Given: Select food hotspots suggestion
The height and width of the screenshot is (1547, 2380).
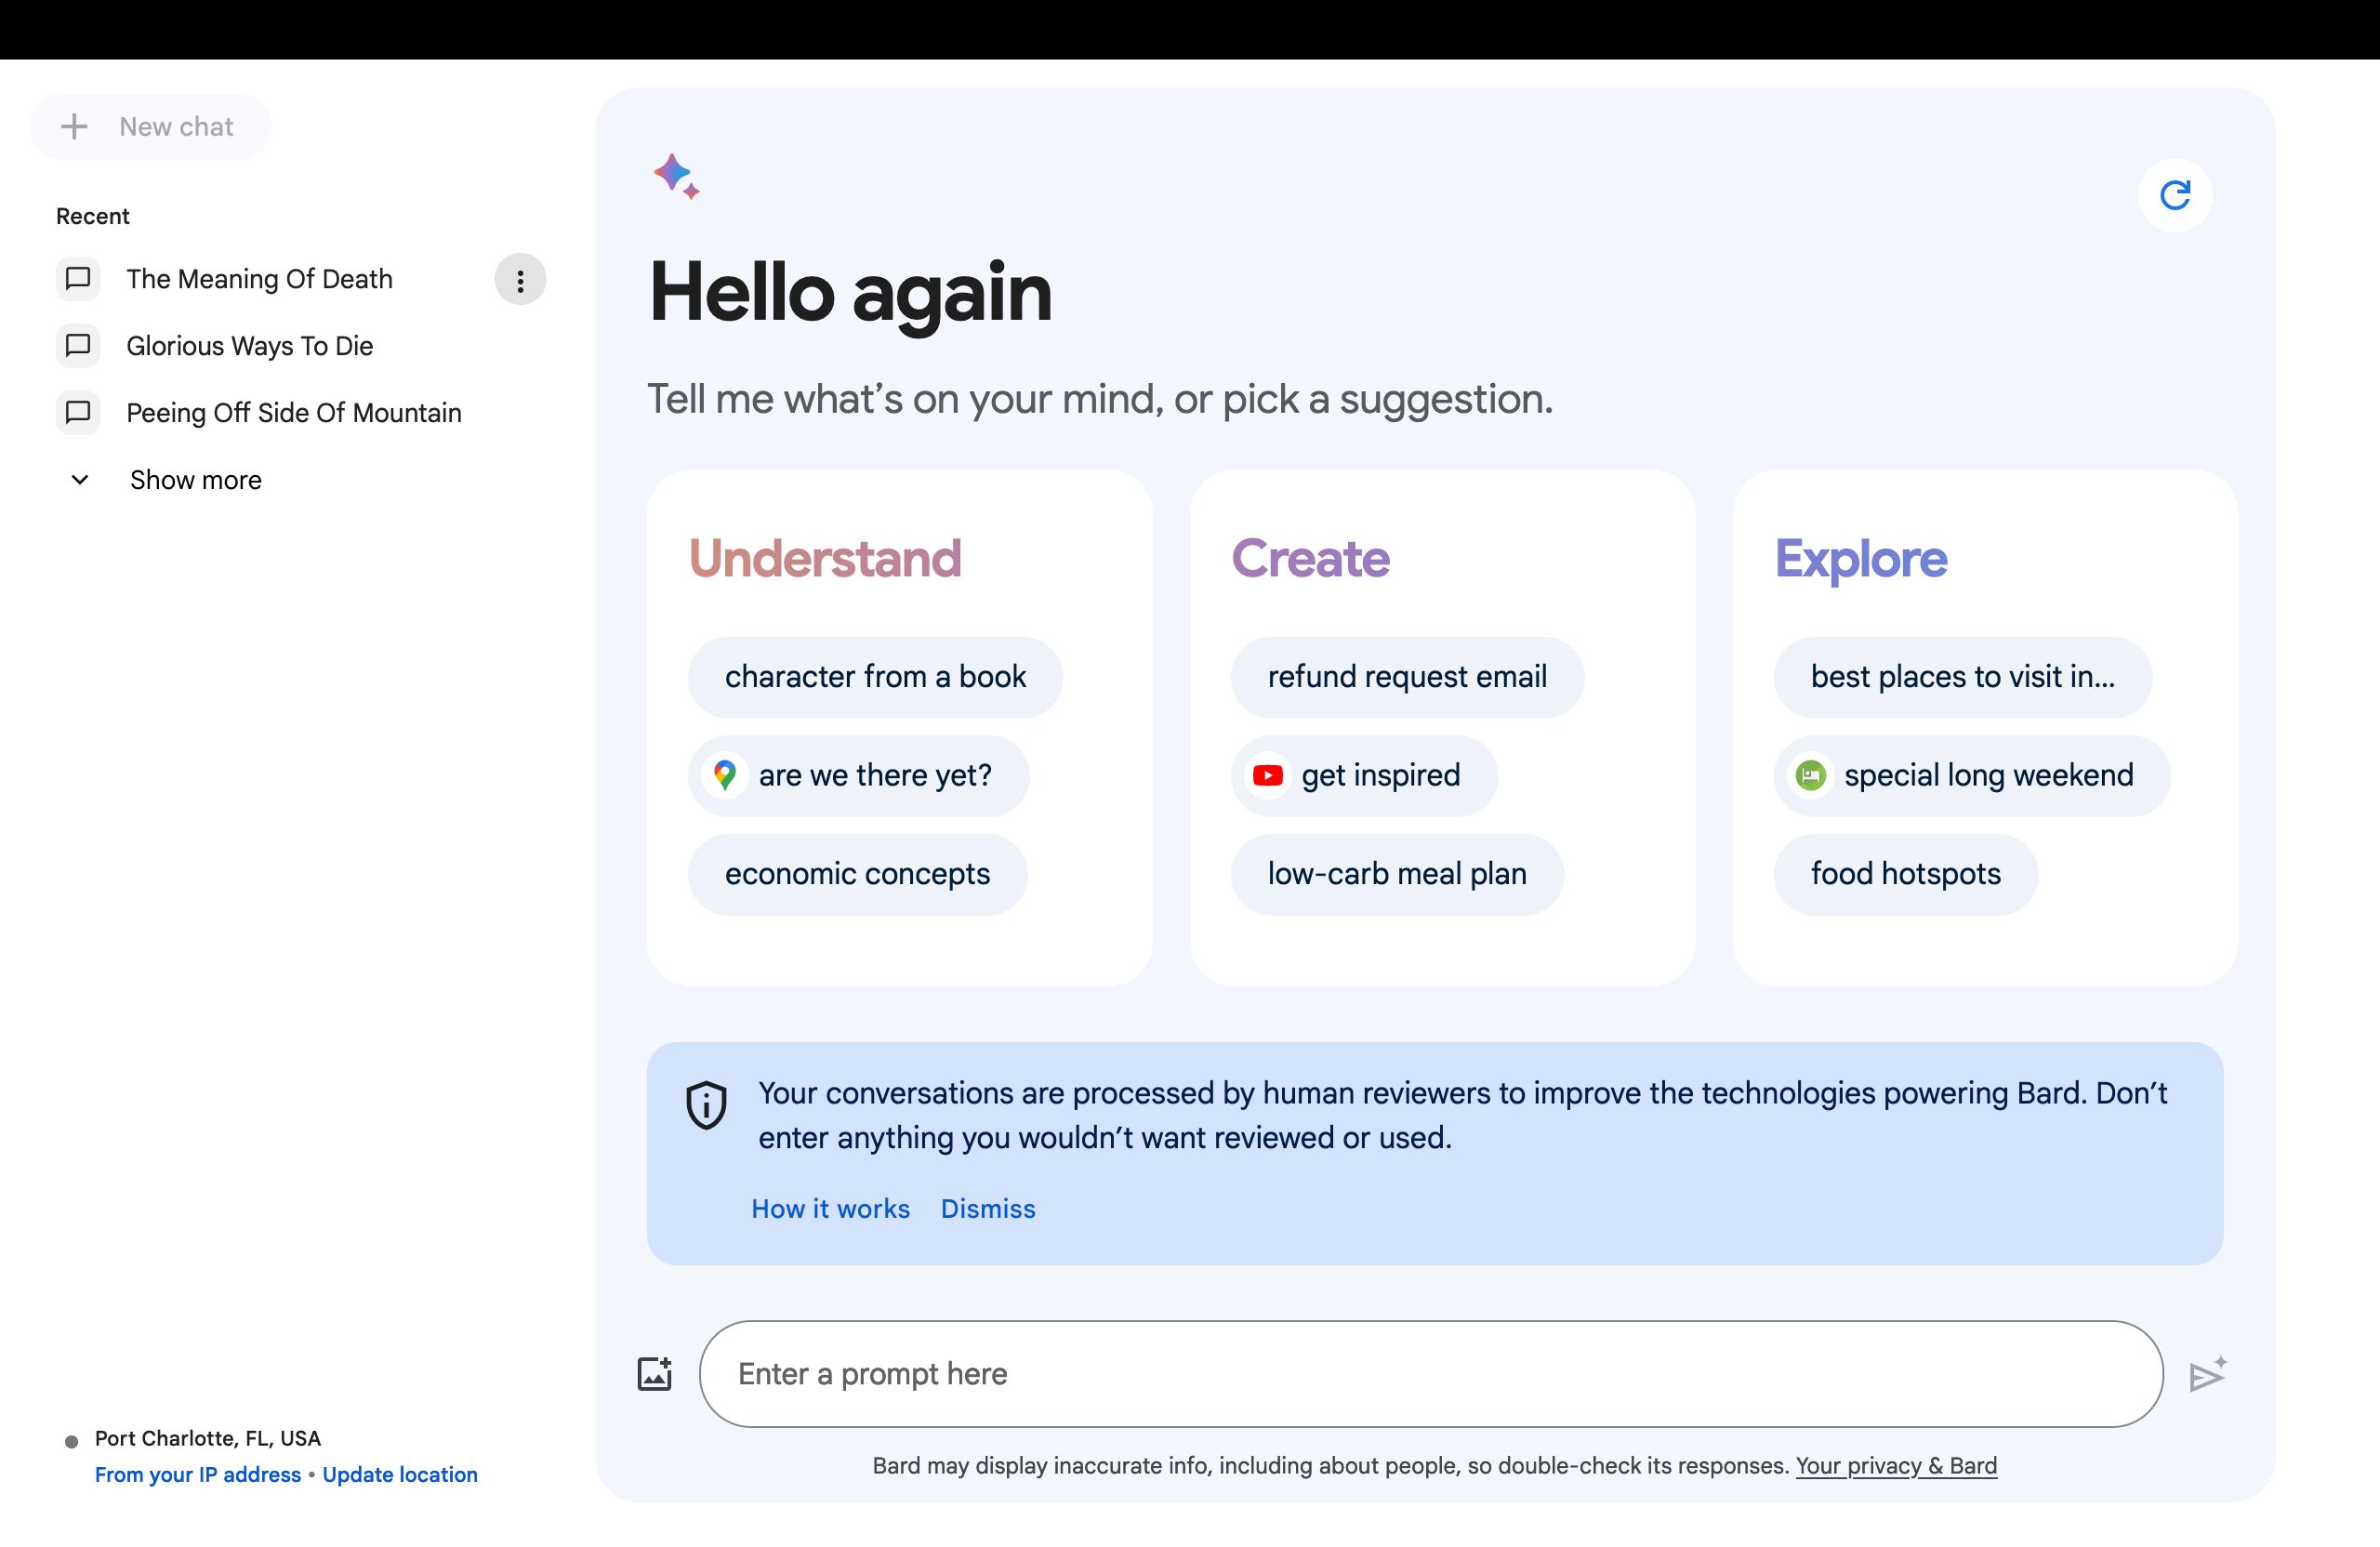Looking at the screenshot, I should tap(1906, 874).
